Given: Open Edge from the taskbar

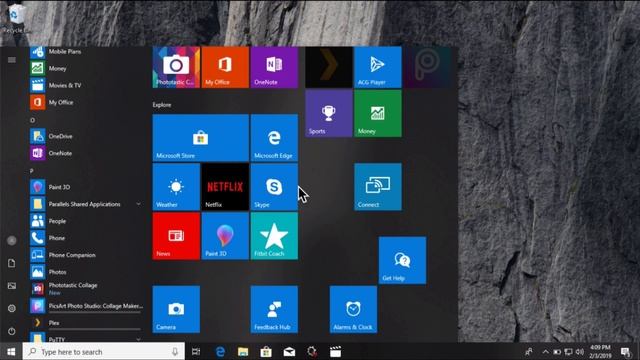Looking at the screenshot, I should (220, 351).
